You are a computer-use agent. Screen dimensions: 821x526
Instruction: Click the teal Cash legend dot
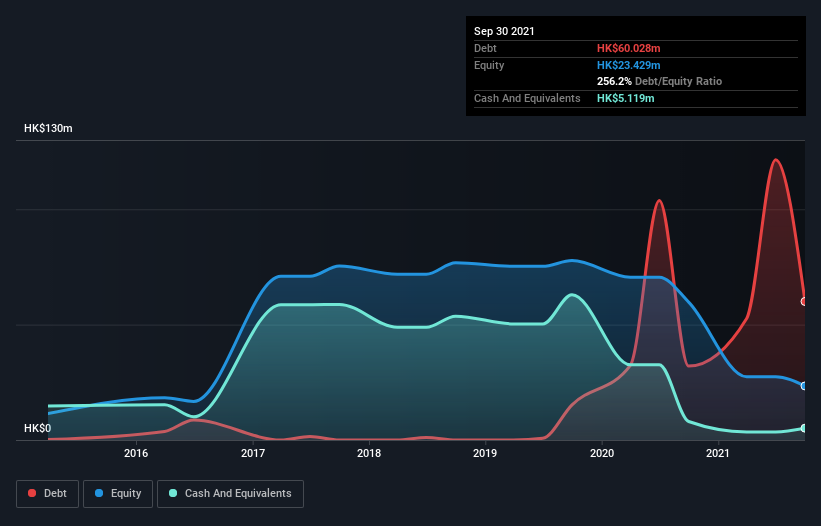(173, 493)
